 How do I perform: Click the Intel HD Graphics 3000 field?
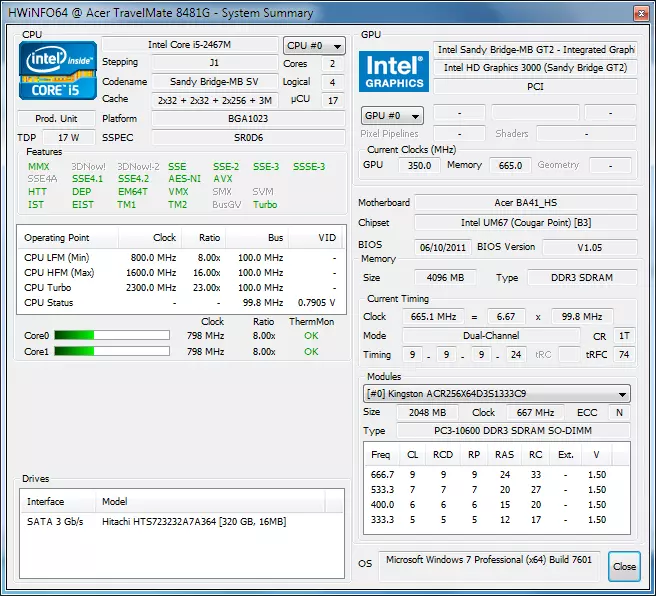535,68
